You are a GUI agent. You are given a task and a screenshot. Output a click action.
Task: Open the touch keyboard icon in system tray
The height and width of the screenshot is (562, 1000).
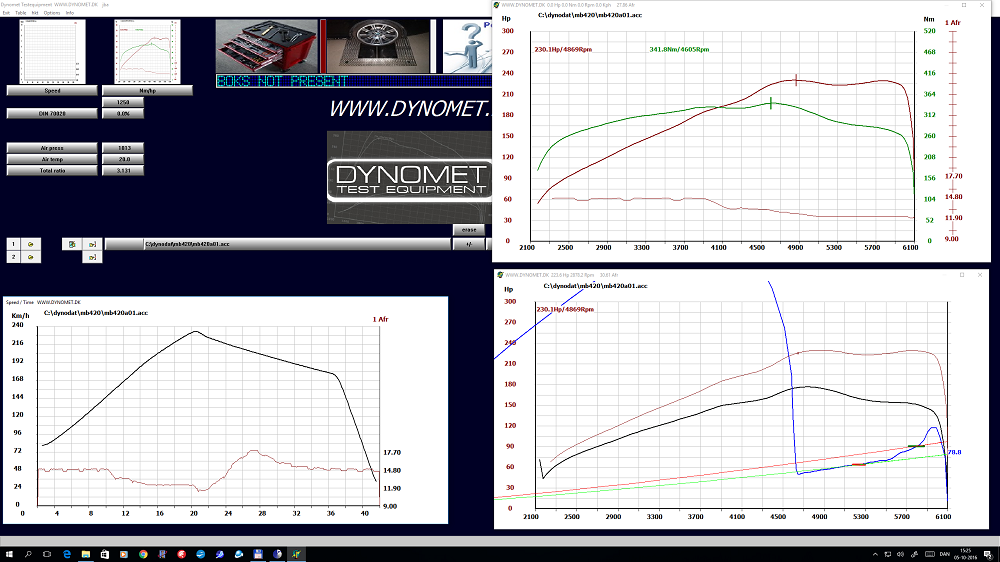coord(930,554)
